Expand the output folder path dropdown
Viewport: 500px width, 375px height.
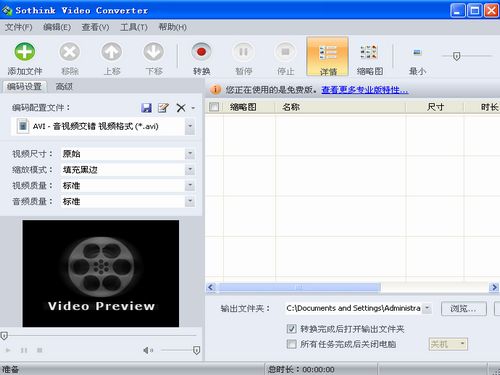427,308
